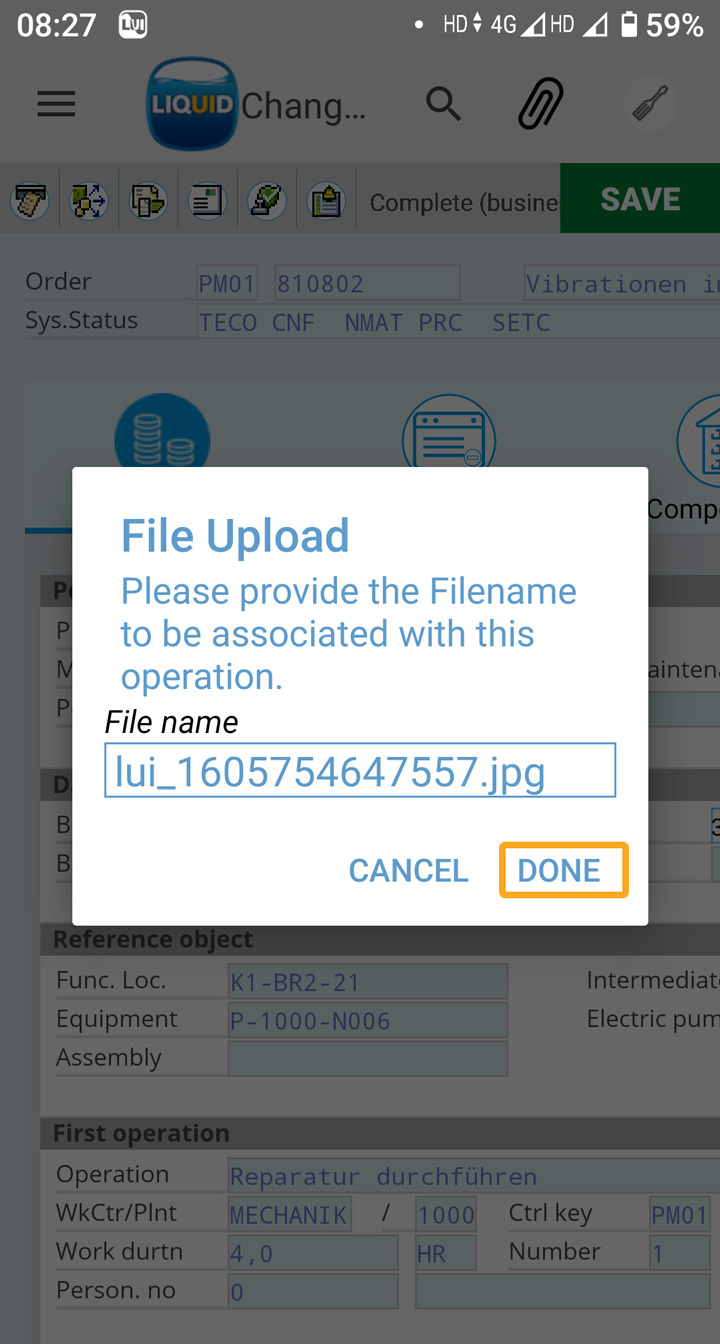Tap the Work durtn field 4,0
Screen dimensions: 720x1344
click(313, 1253)
